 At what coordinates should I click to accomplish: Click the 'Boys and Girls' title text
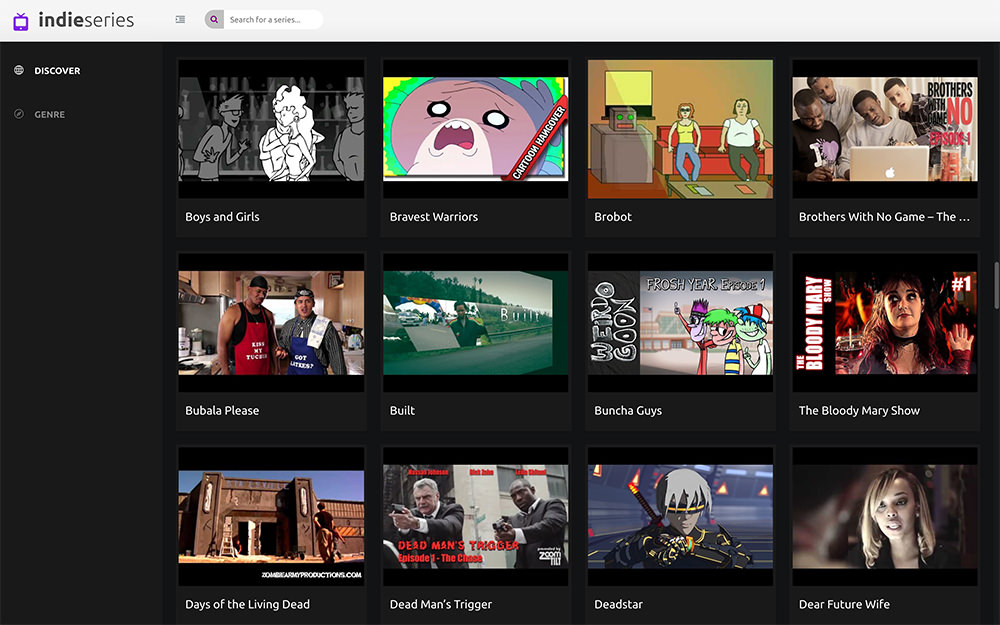pyautogui.click(x=223, y=217)
